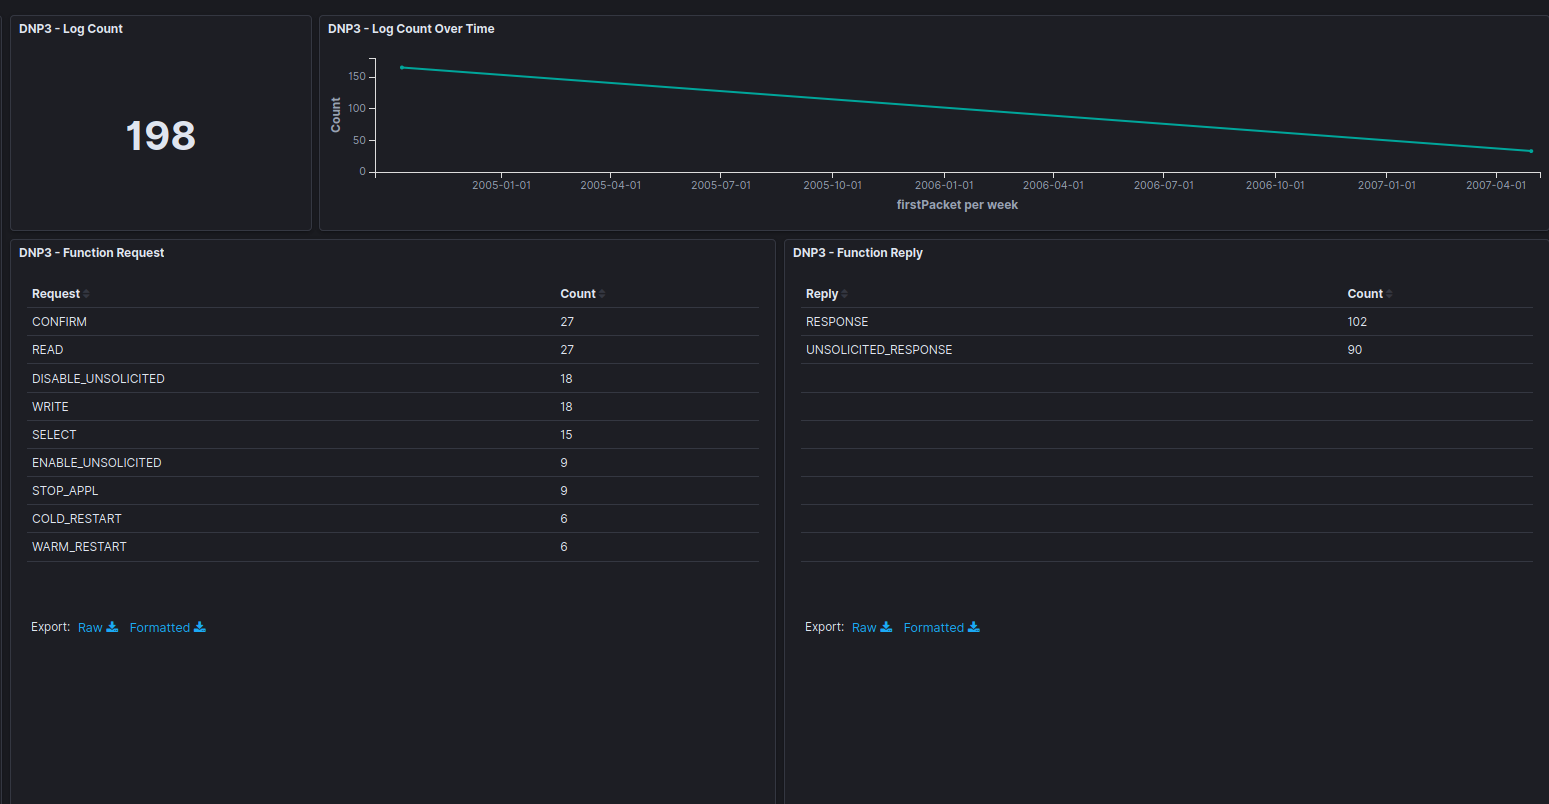Click the 198 log count metric
Viewport: 1549px width, 804px height.
[160, 135]
